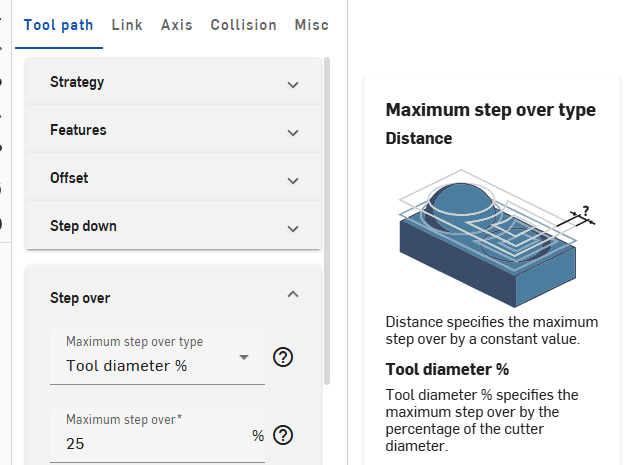Click the dropdown arrow beside Tool diameter %

[x=244, y=357]
